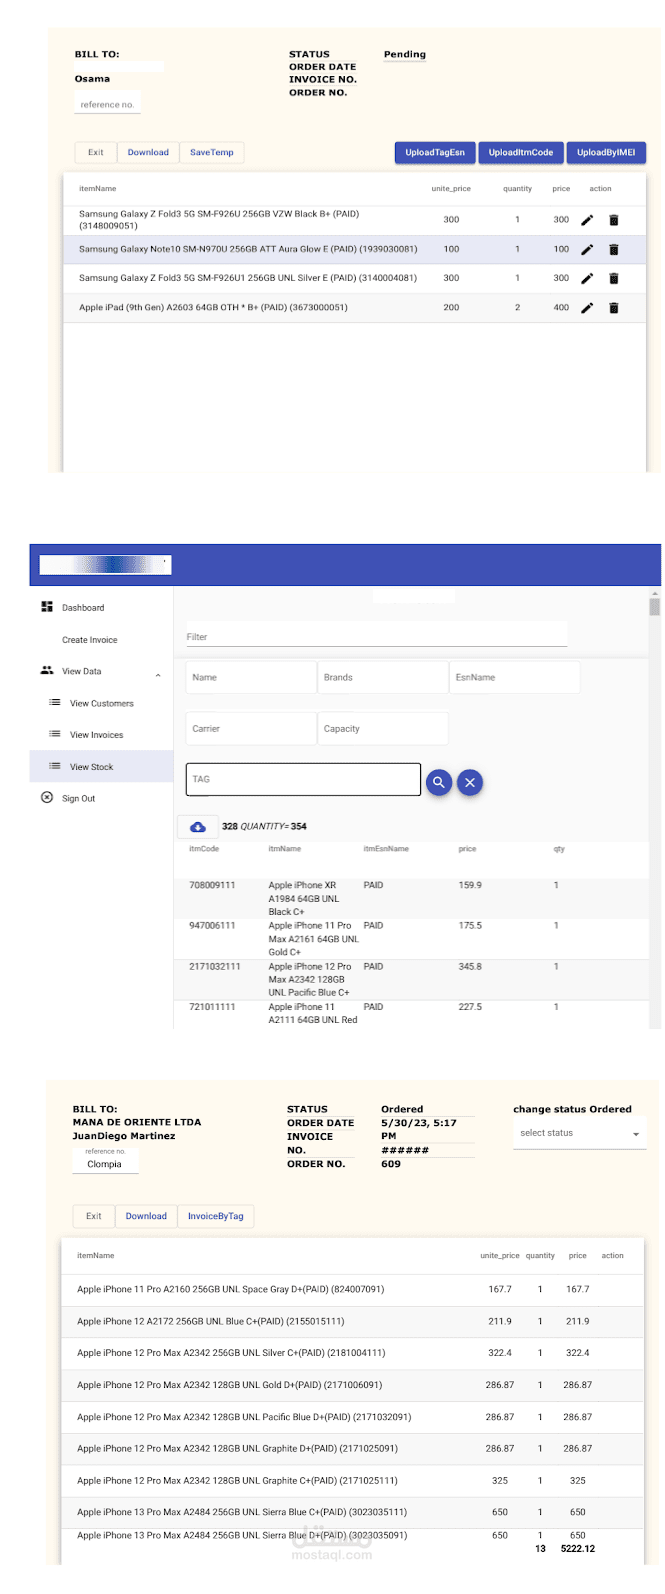Delete the Samsung Galaxy Note10 Aura Glow row
This screenshot has height=1594, width=665.
click(614, 249)
